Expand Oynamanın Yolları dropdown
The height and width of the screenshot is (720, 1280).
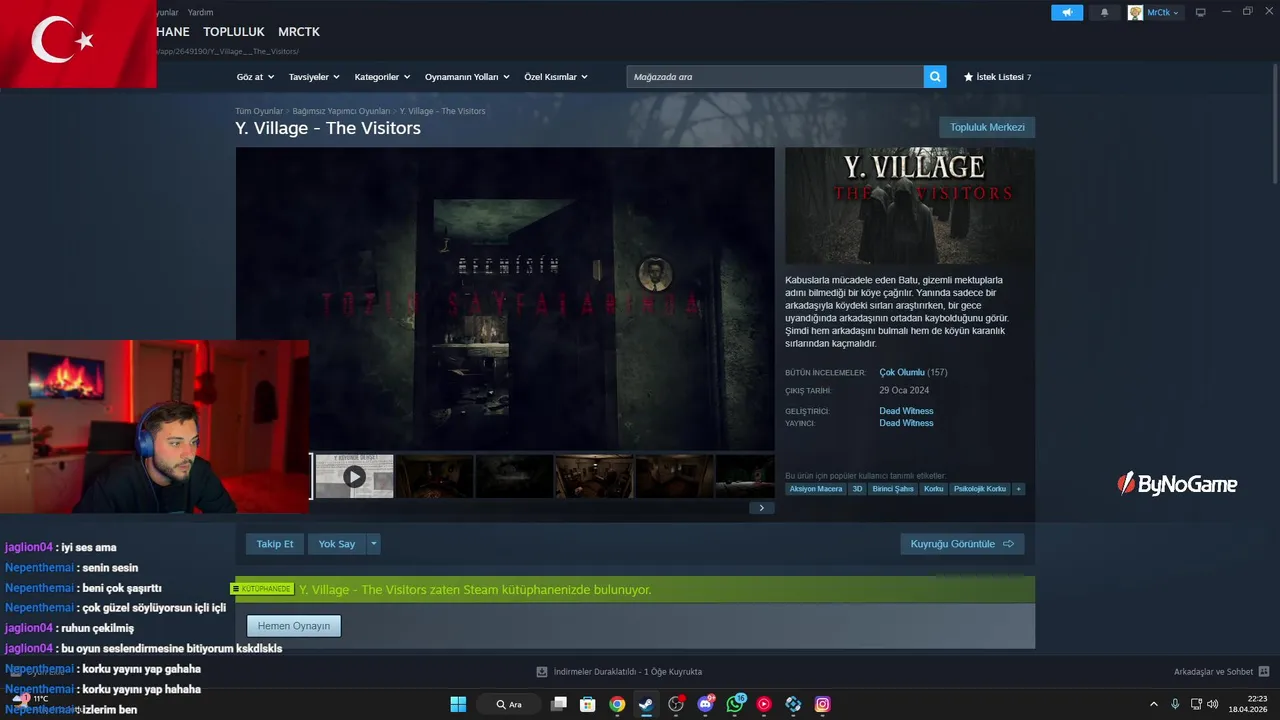pos(467,77)
